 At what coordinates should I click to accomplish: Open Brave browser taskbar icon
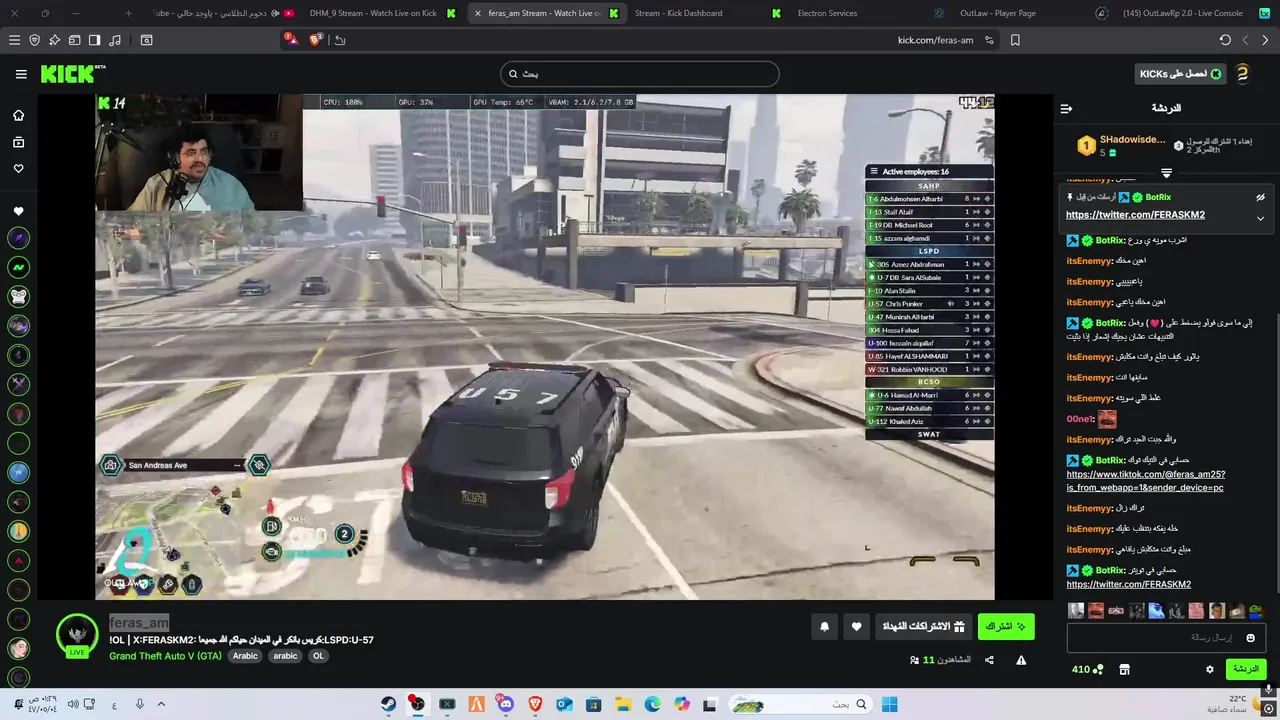[534, 704]
